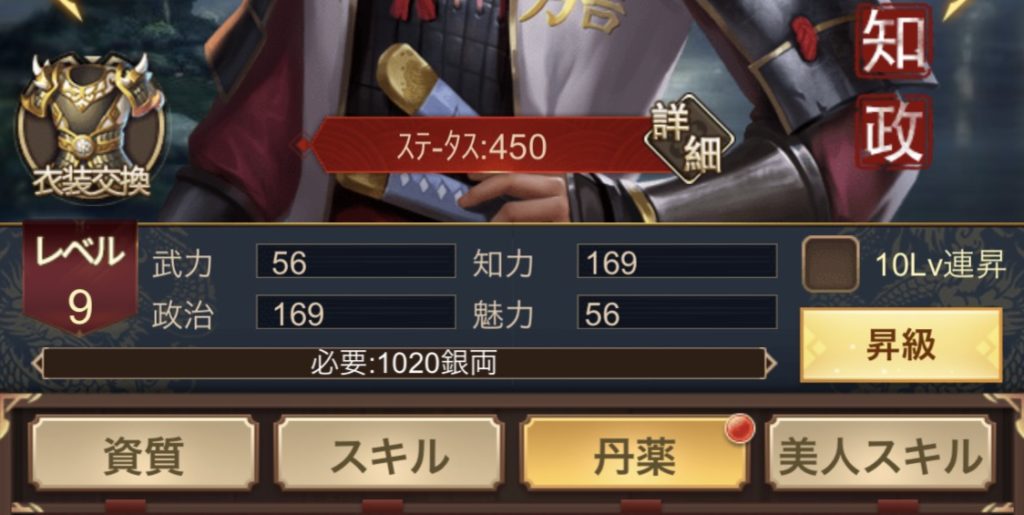The width and height of the screenshot is (1024, 515).
Task: Click the 魅力 value field showing 56
Action: [x=677, y=312]
